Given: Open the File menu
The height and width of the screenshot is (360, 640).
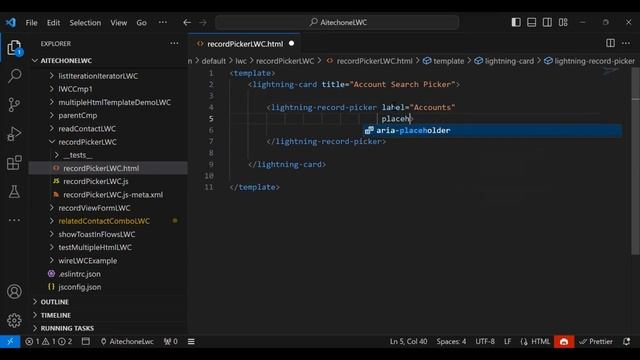Looking at the screenshot, I should 31,22.
